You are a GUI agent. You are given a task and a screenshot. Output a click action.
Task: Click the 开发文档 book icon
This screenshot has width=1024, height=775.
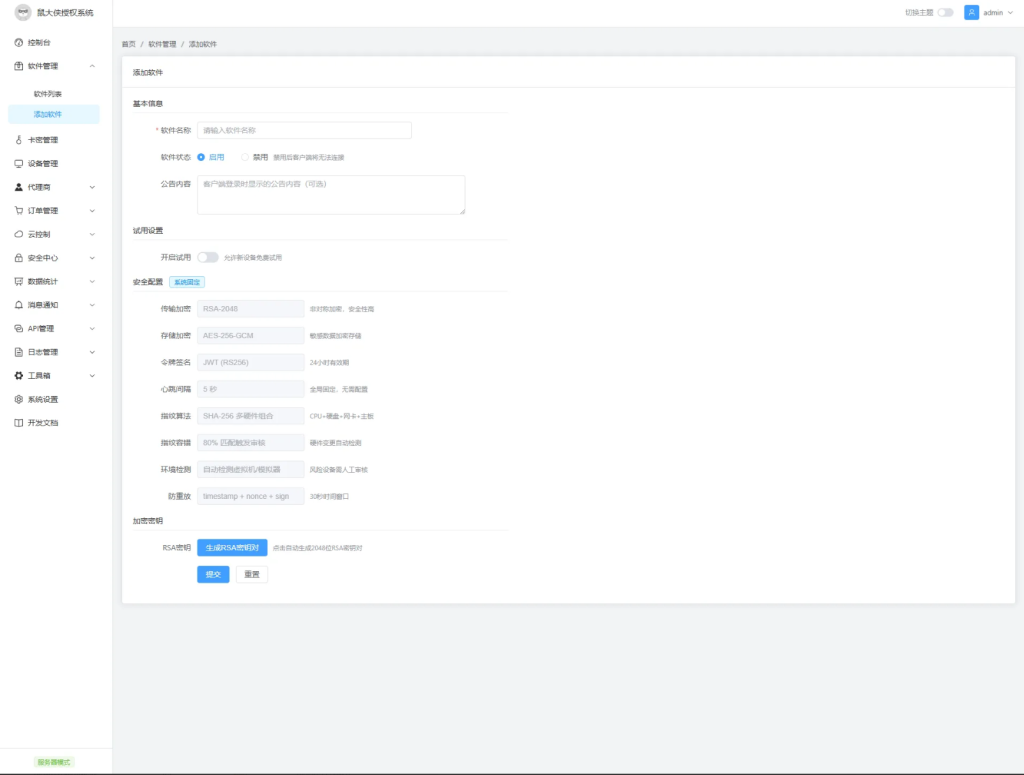pos(19,423)
